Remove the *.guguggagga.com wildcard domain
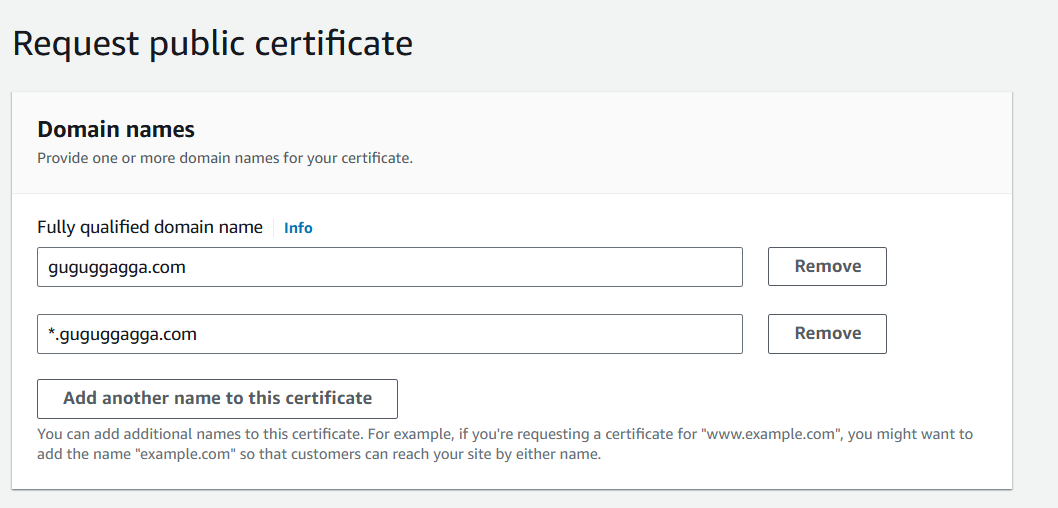 (827, 334)
